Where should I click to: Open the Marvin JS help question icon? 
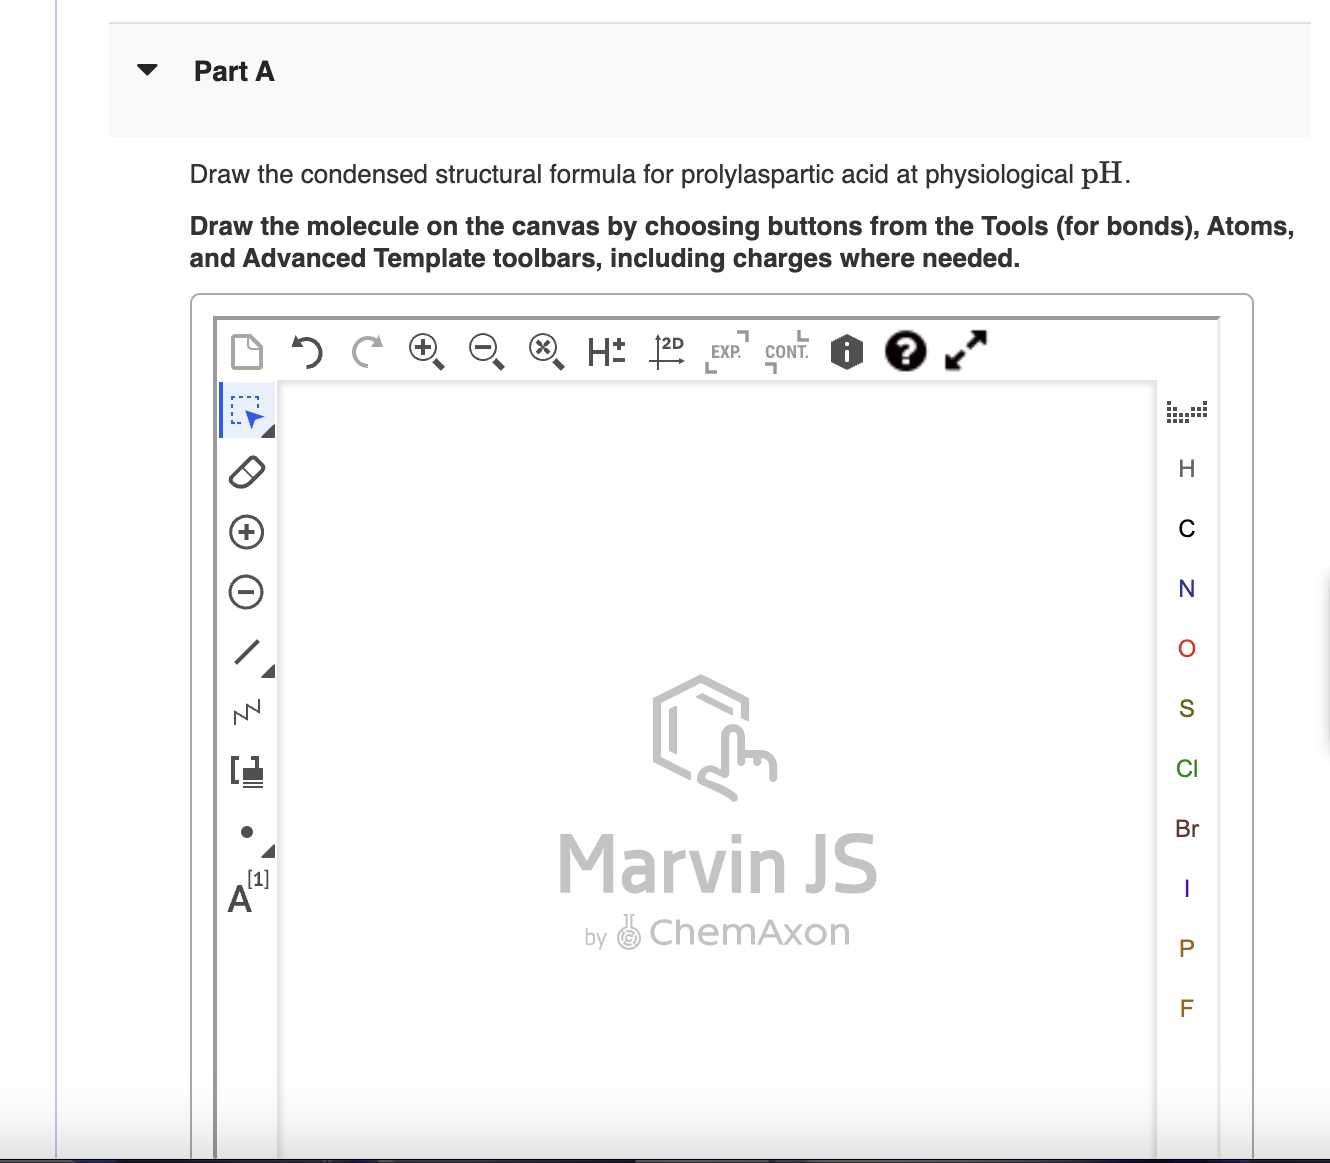905,351
